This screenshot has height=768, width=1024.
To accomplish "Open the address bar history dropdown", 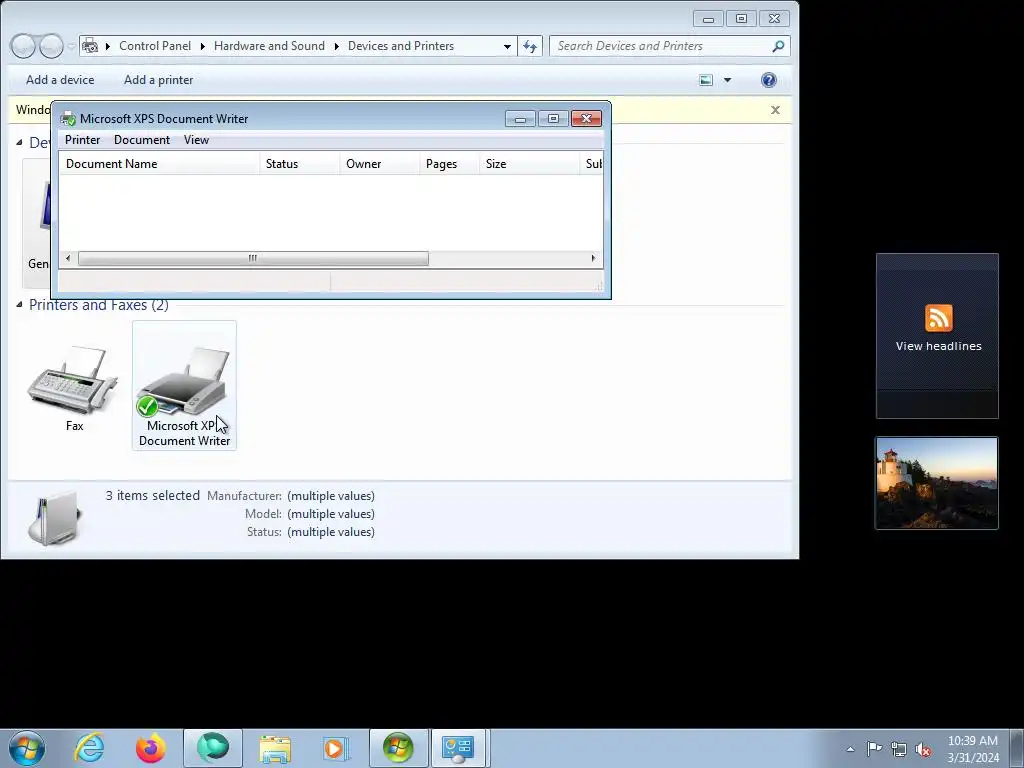I will 507,46.
